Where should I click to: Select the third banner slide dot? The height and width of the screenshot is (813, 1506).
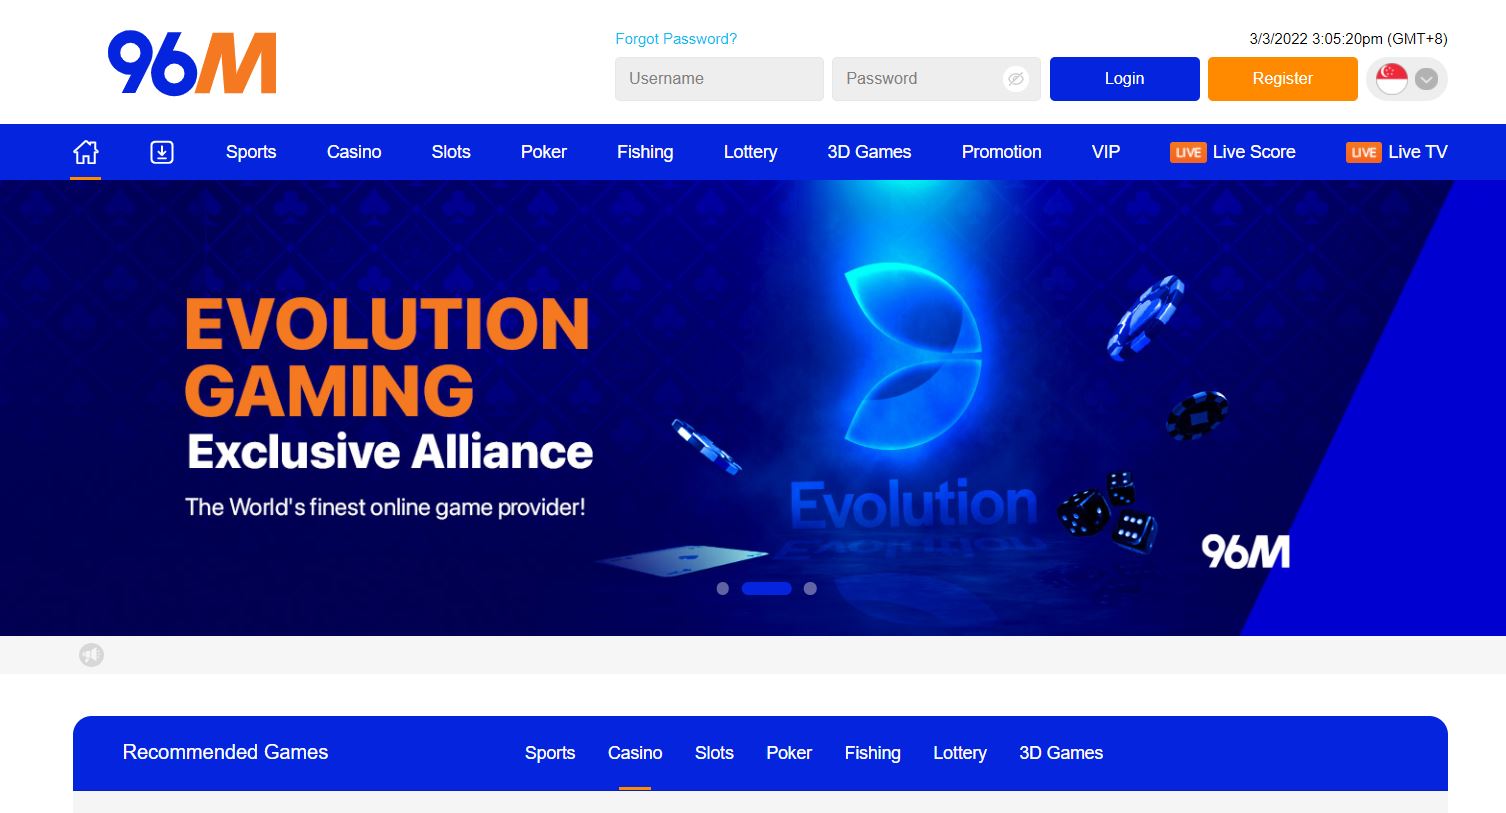tap(810, 589)
